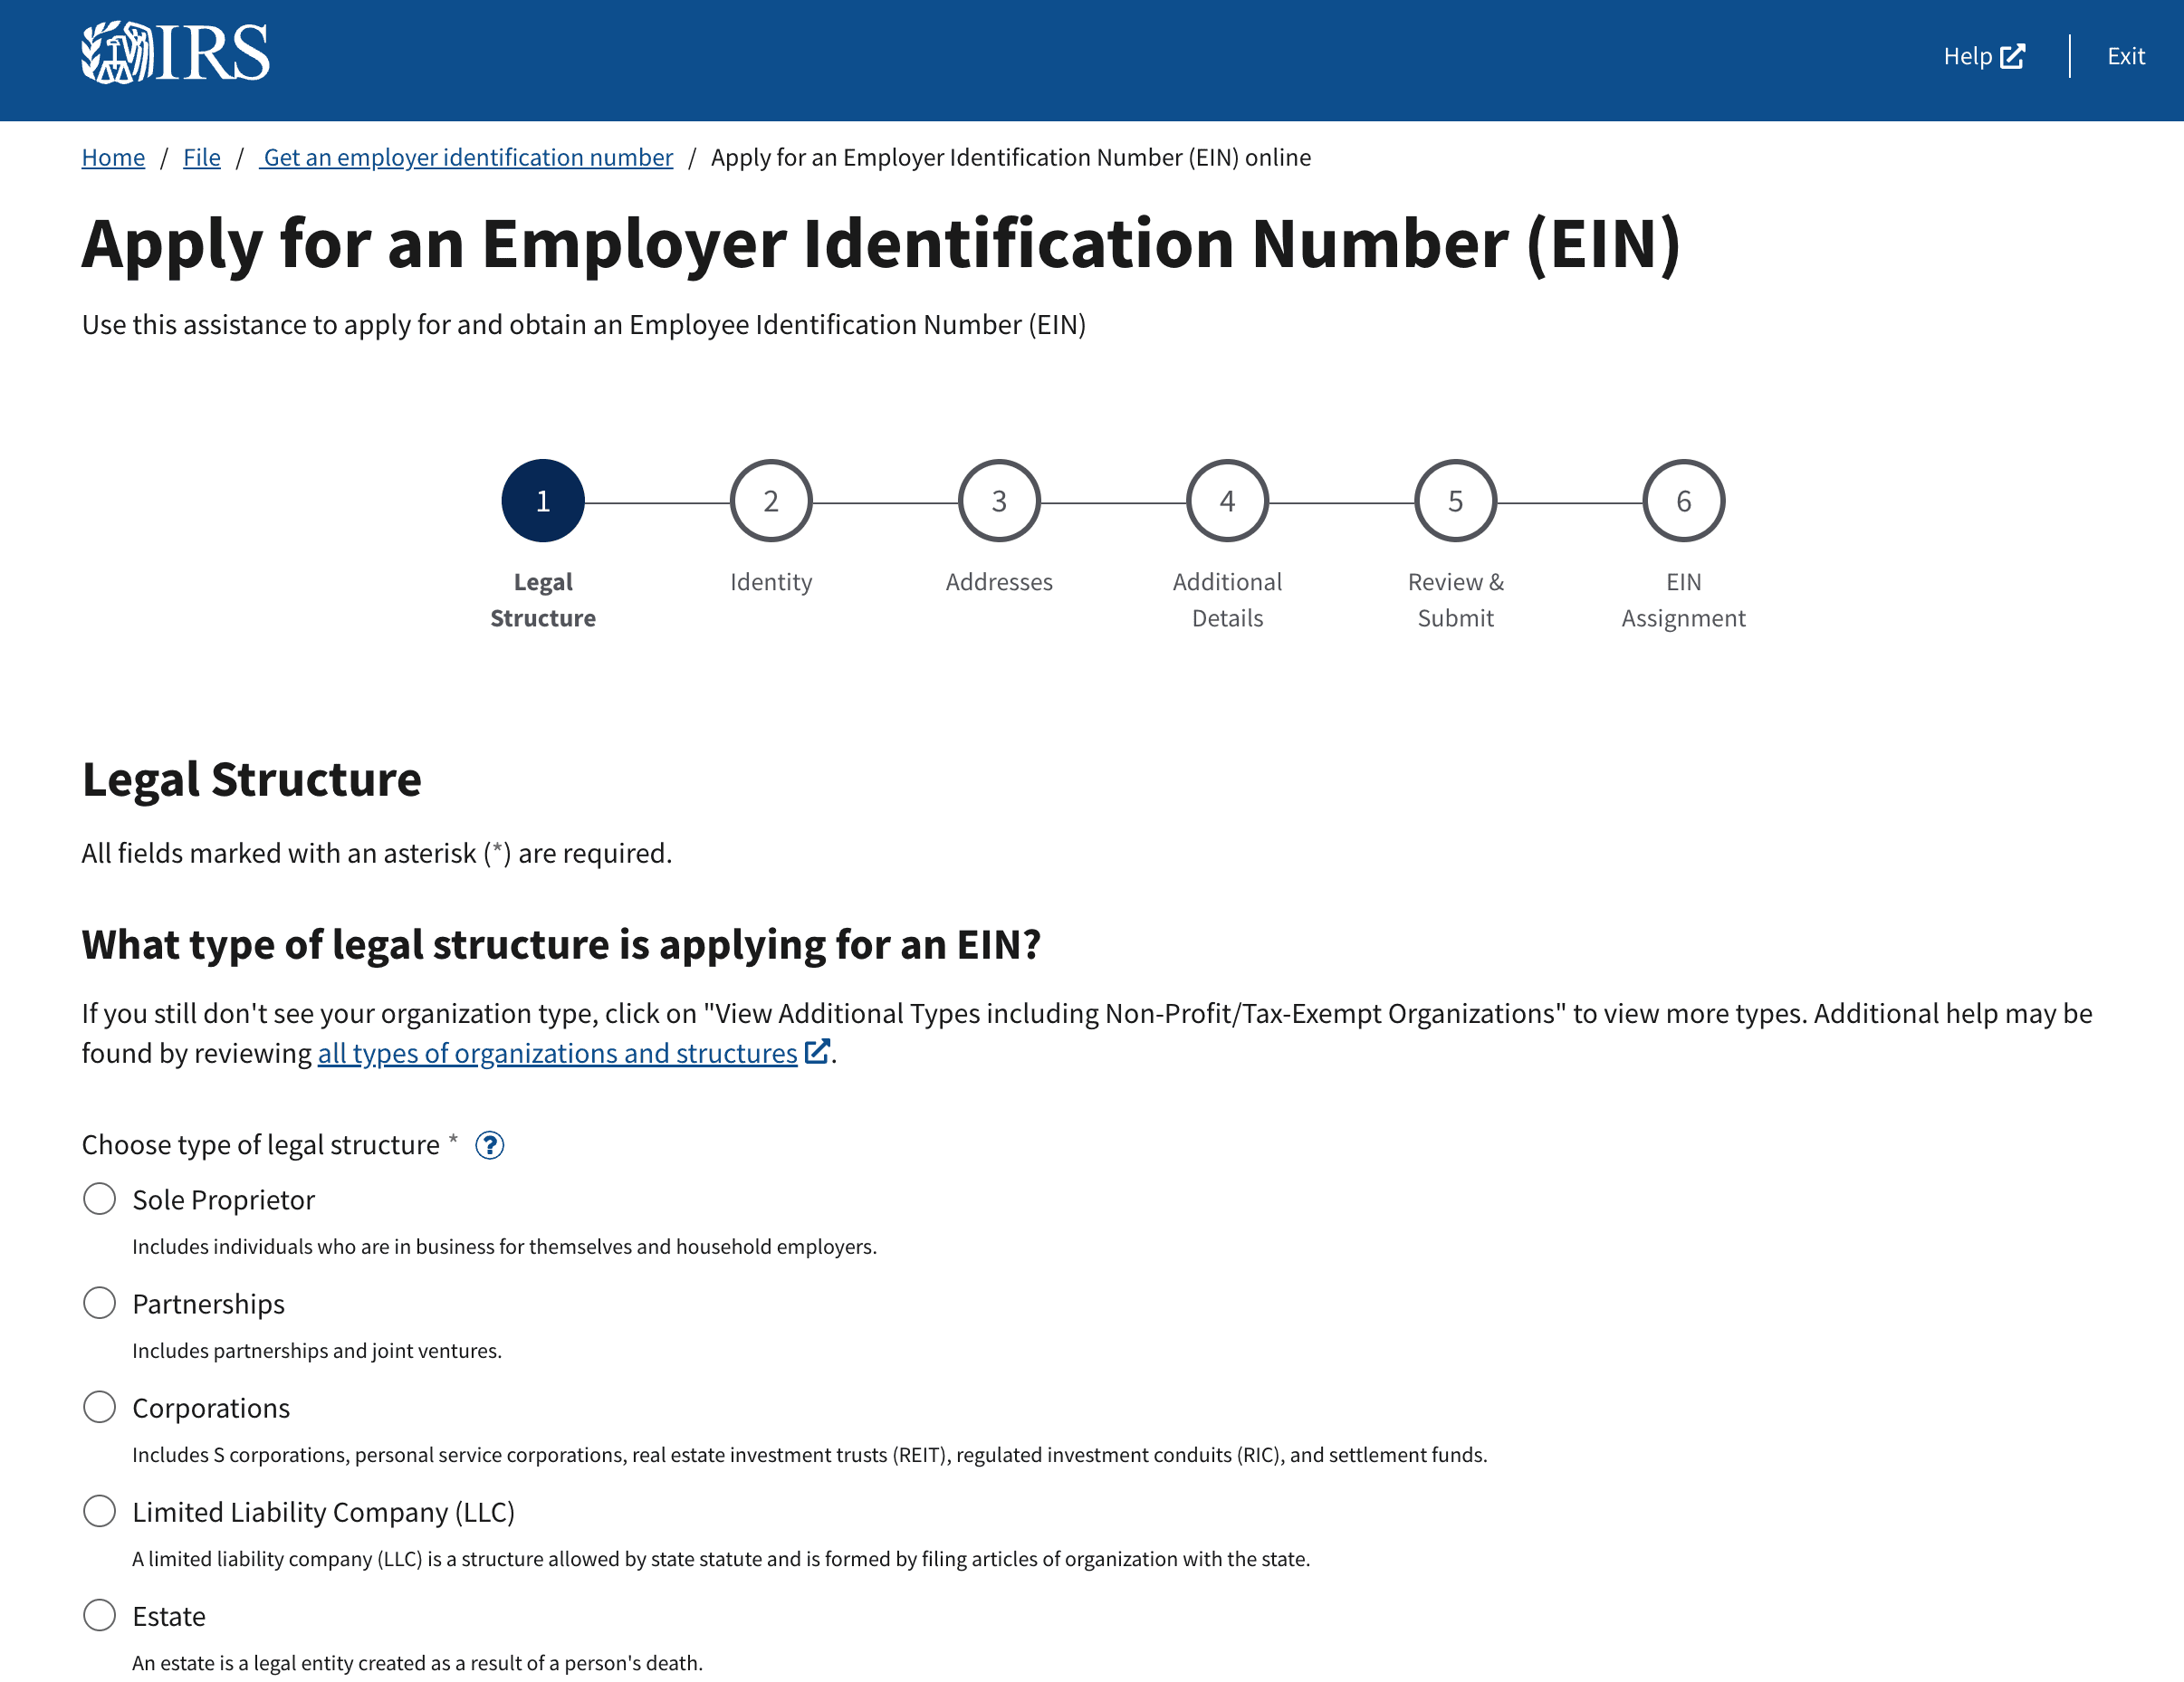Screen dimensions: 2184x1682
Task: Select the Partnerships radio button
Action: tap(99, 1303)
